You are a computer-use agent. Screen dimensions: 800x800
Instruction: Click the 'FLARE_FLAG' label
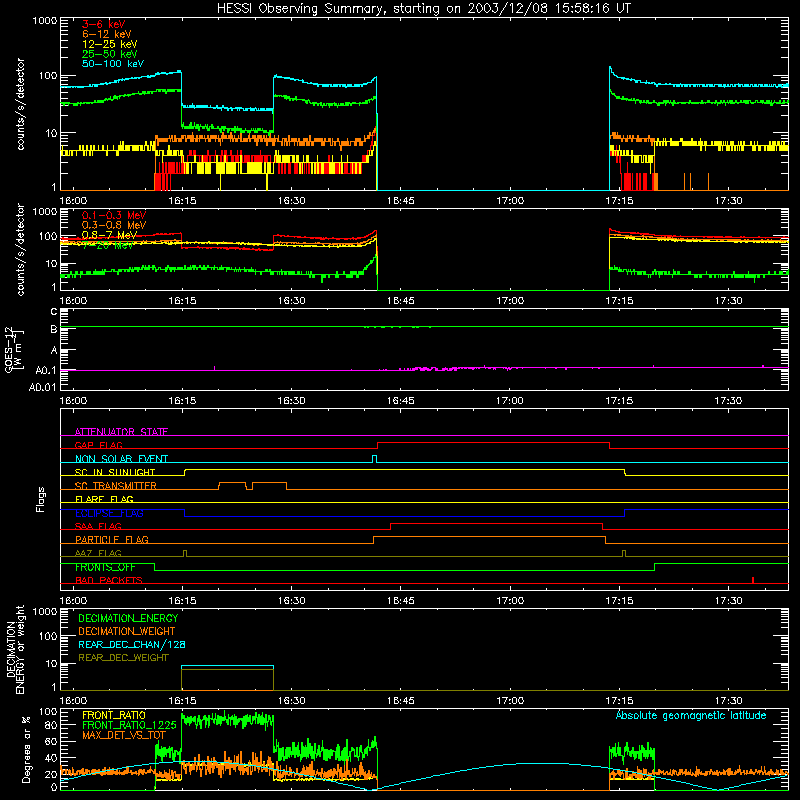pos(104,499)
